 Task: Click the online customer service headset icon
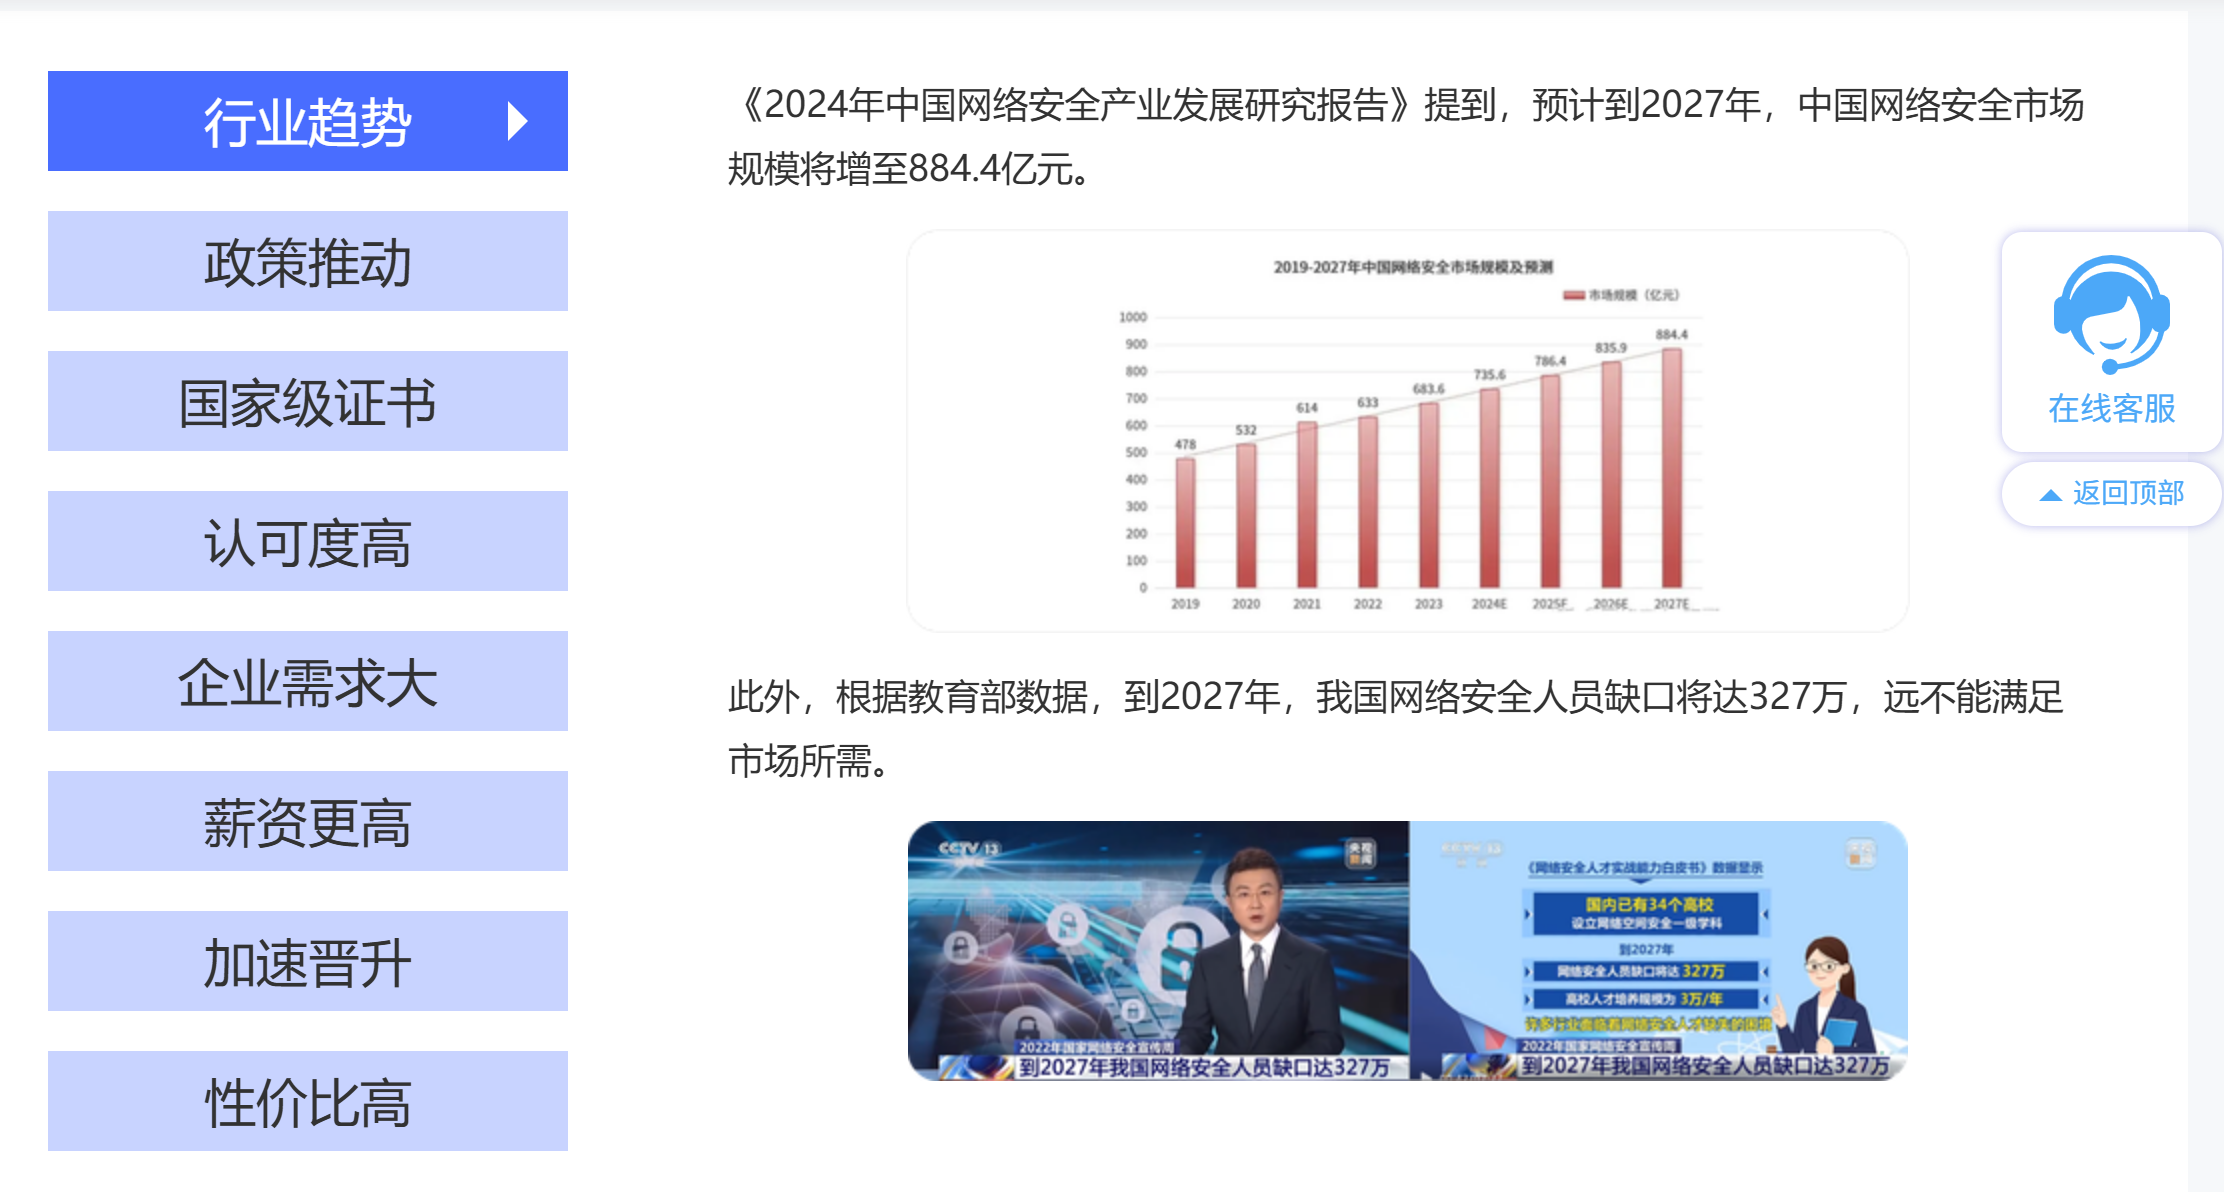pyautogui.click(x=2110, y=313)
